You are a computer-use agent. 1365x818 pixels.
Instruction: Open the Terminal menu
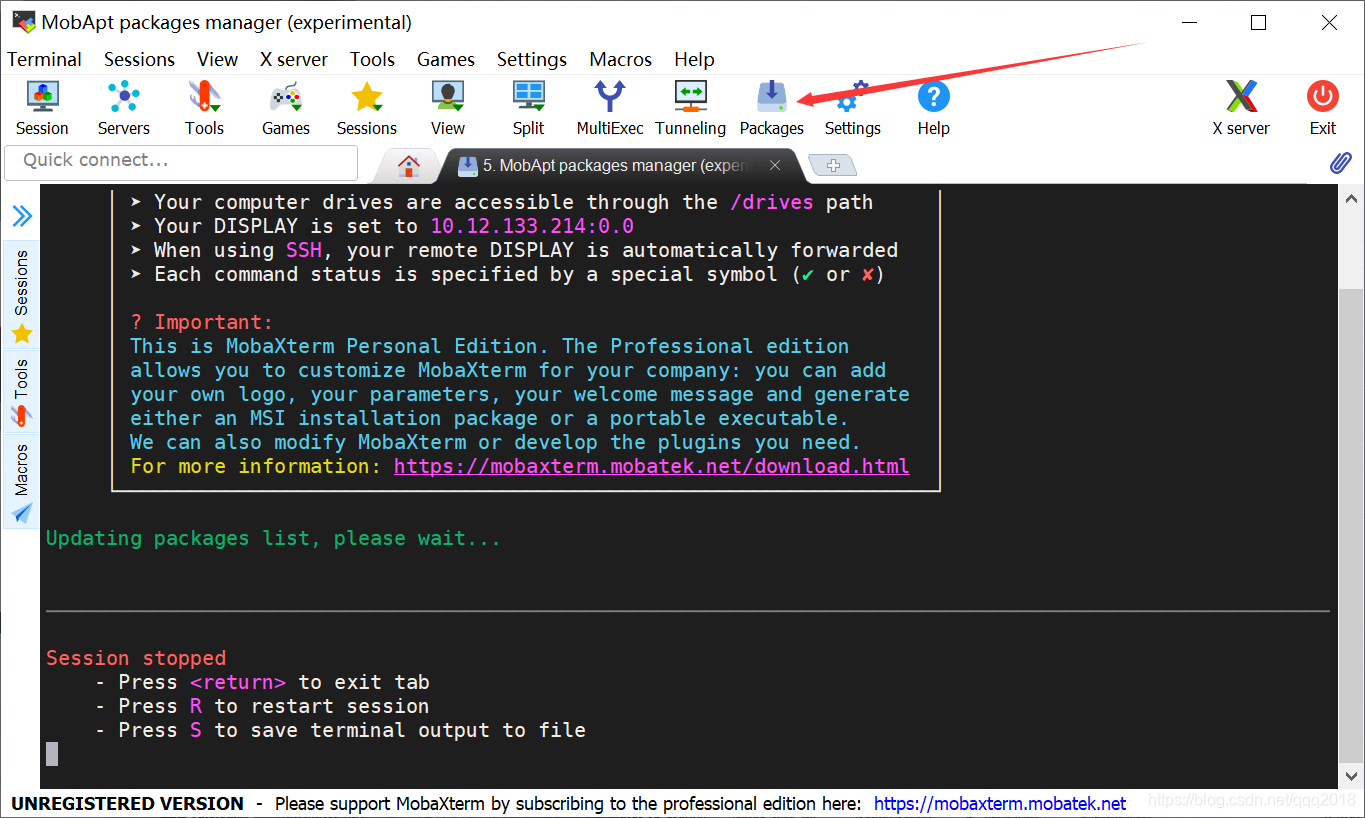click(44, 59)
